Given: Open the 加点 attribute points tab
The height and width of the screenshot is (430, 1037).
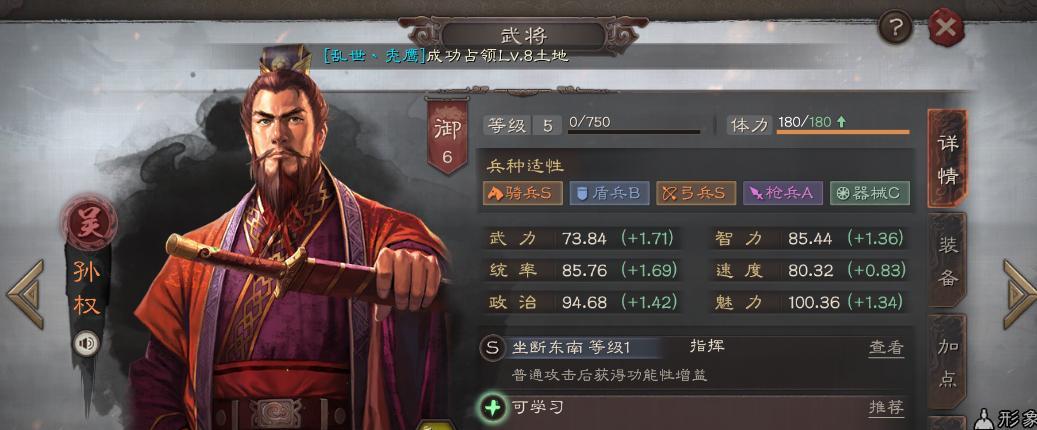Looking at the screenshot, I should point(947,362).
